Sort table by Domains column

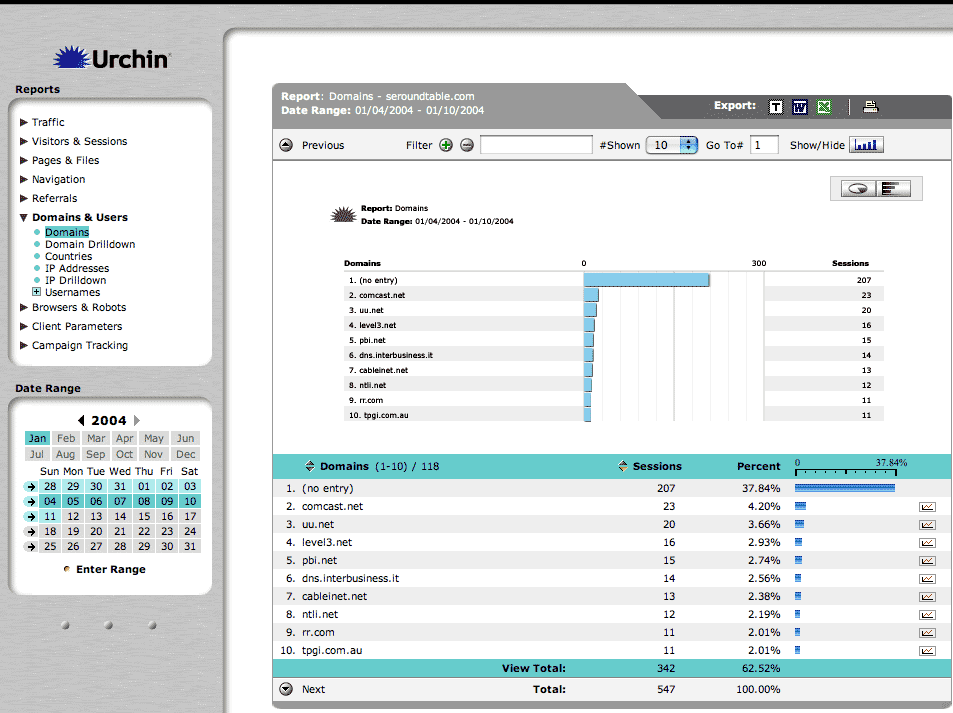310,466
